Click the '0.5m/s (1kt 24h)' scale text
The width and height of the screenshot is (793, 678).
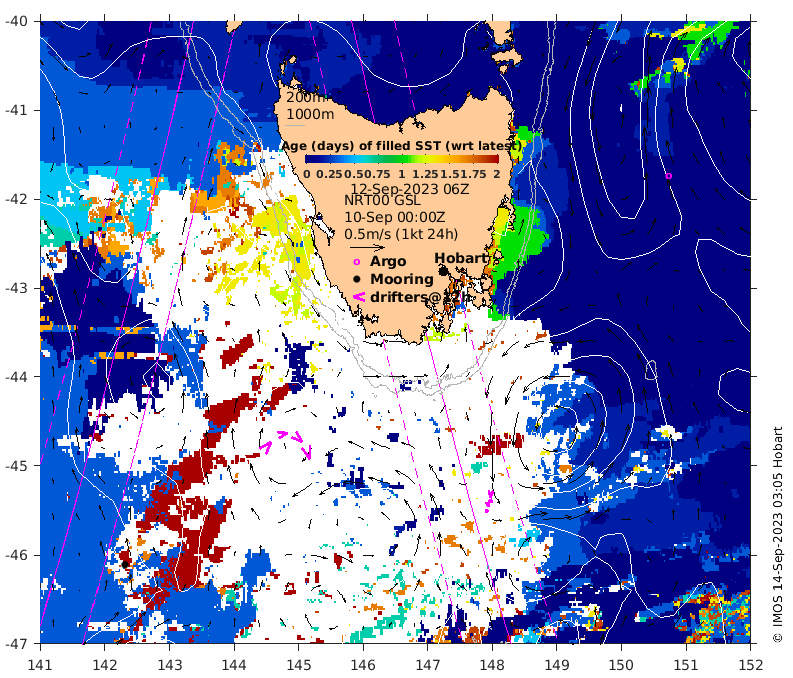(x=401, y=235)
